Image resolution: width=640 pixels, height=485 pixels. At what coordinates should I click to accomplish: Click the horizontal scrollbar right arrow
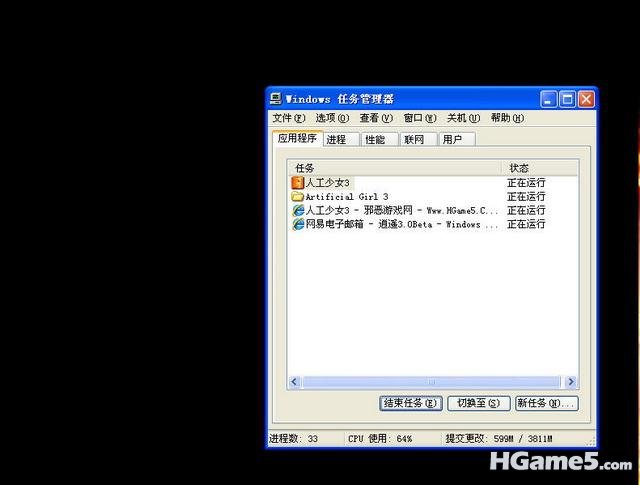click(x=571, y=382)
